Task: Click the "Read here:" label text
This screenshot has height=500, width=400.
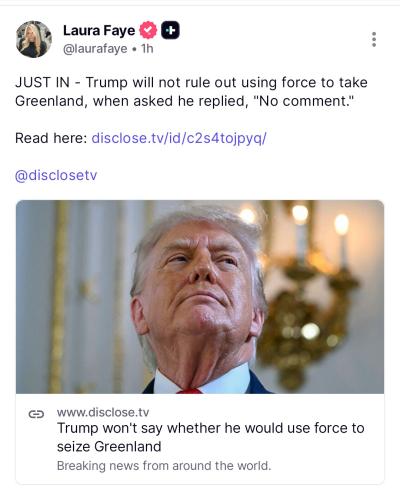Action: point(51,138)
